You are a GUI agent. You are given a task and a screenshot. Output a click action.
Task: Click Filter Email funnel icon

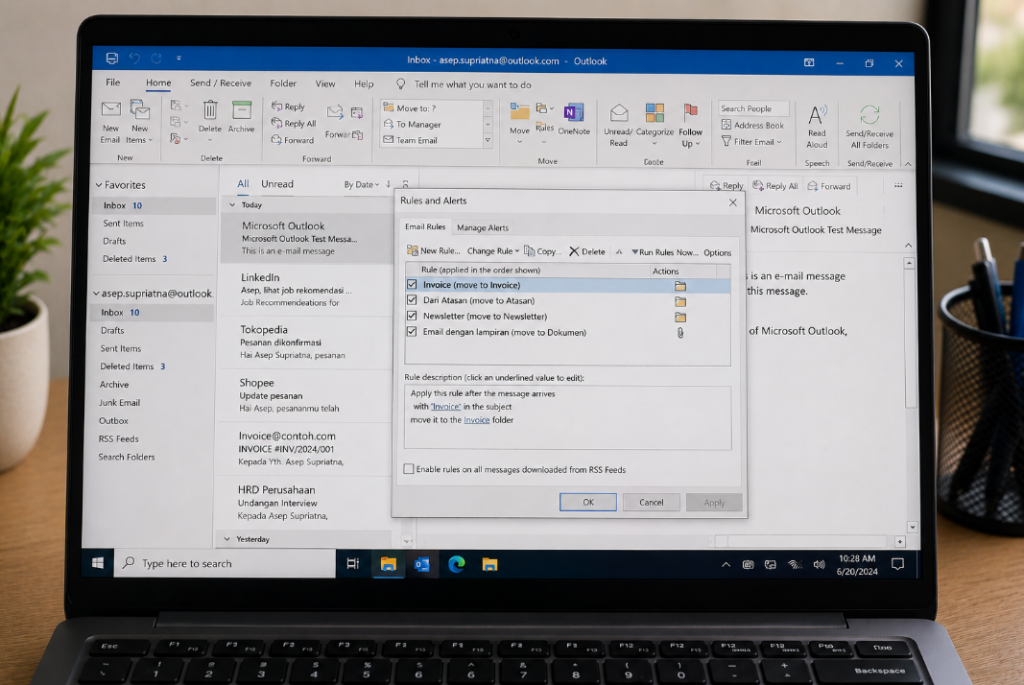click(x=726, y=141)
